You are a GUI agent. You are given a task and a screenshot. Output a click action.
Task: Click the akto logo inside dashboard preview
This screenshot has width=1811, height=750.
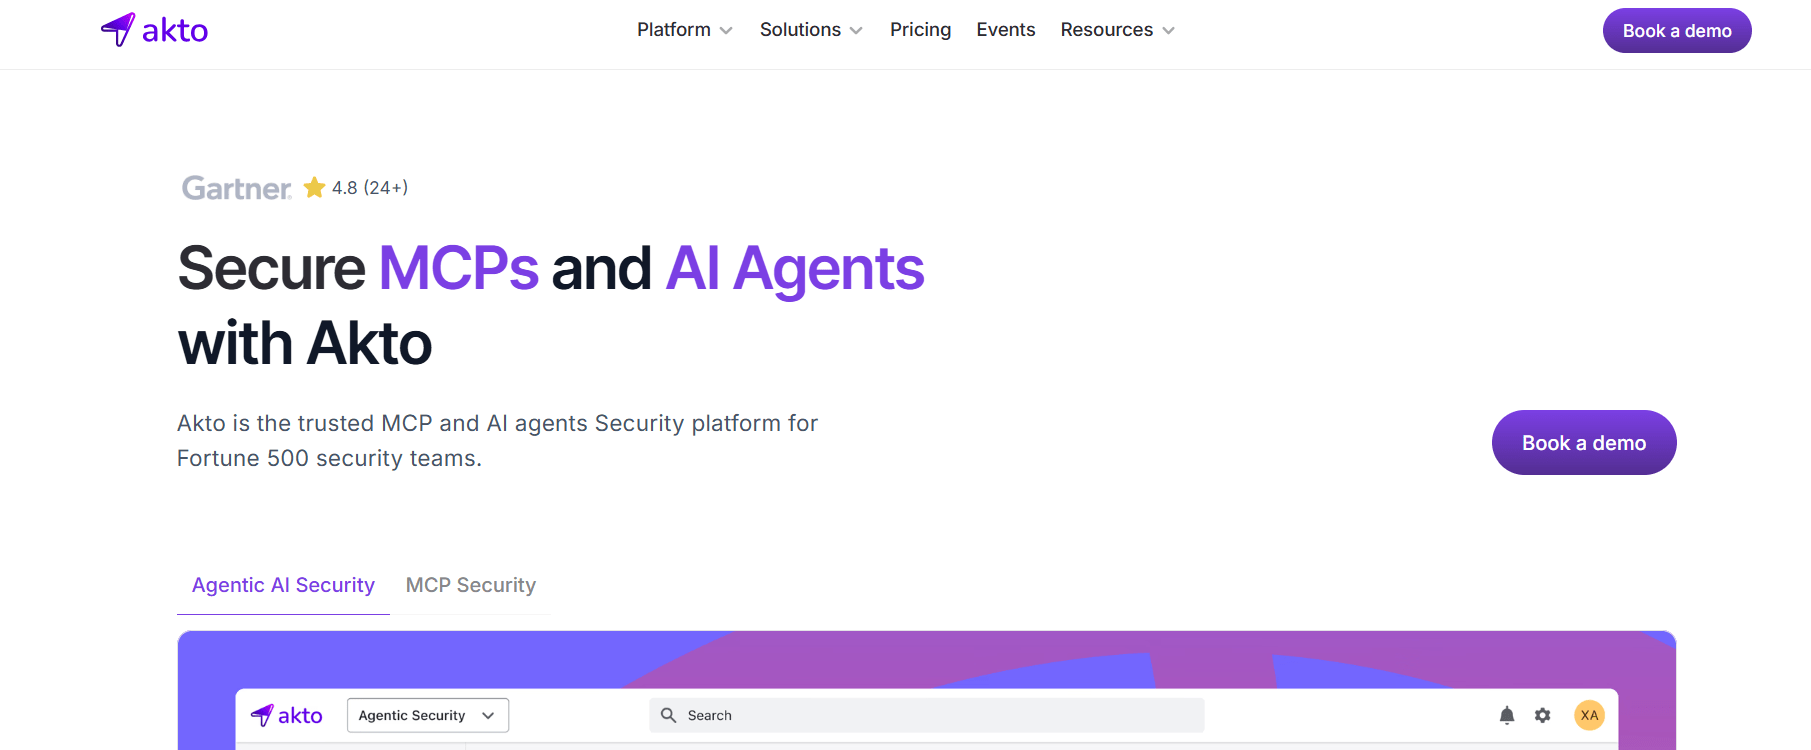286,715
